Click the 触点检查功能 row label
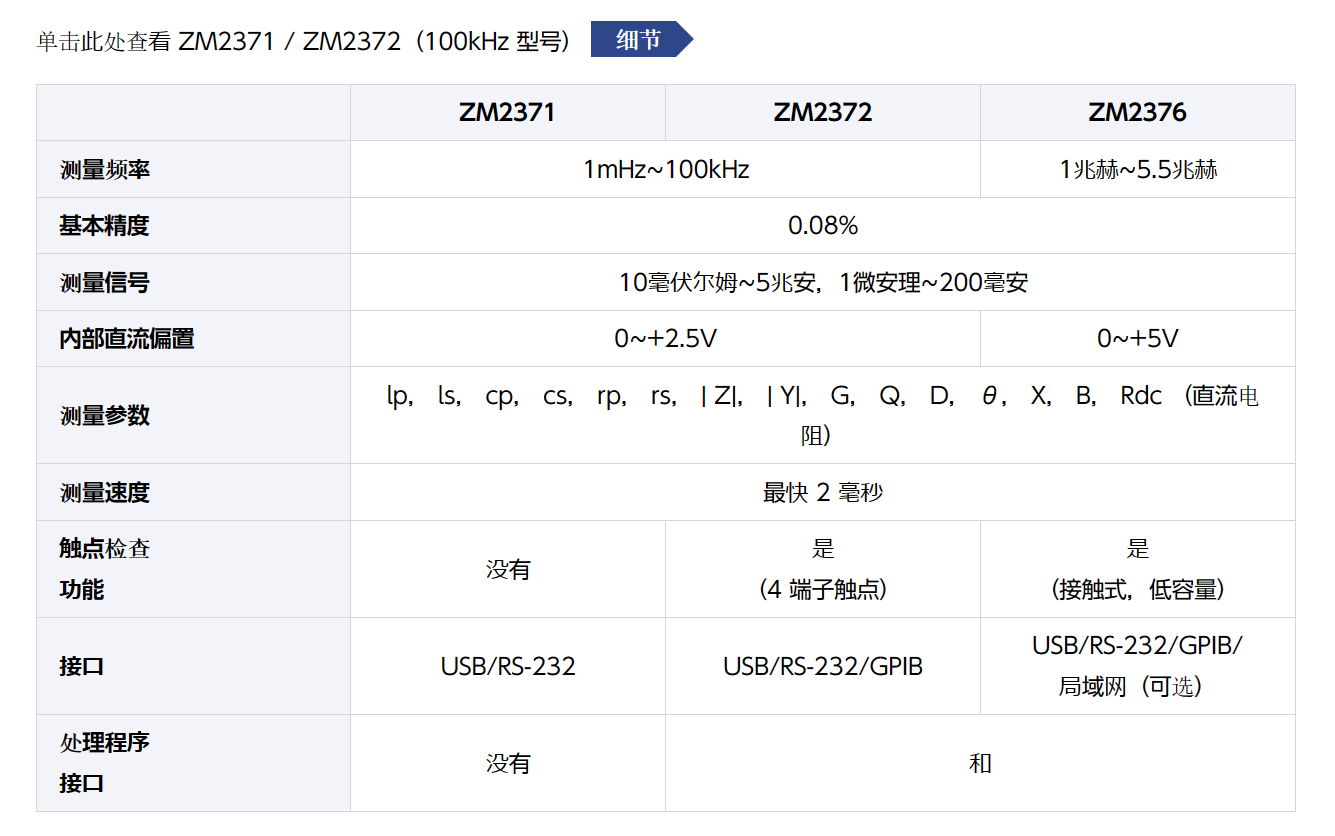Image resolution: width=1335 pixels, height=836 pixels. [105, 569]
